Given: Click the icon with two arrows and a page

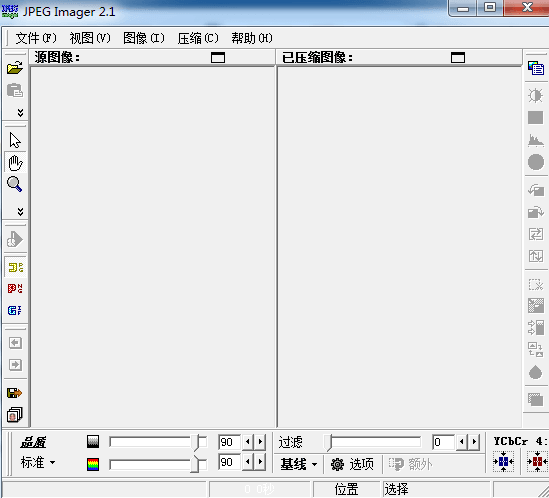Looking at the screenshot, I should point(536,327).
